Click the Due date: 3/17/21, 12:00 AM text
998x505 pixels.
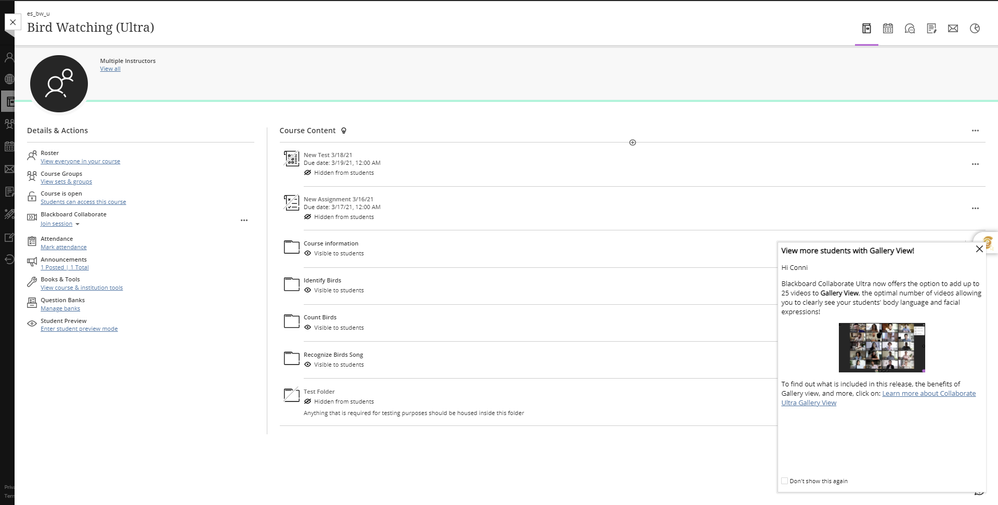[x=342, y=207]
